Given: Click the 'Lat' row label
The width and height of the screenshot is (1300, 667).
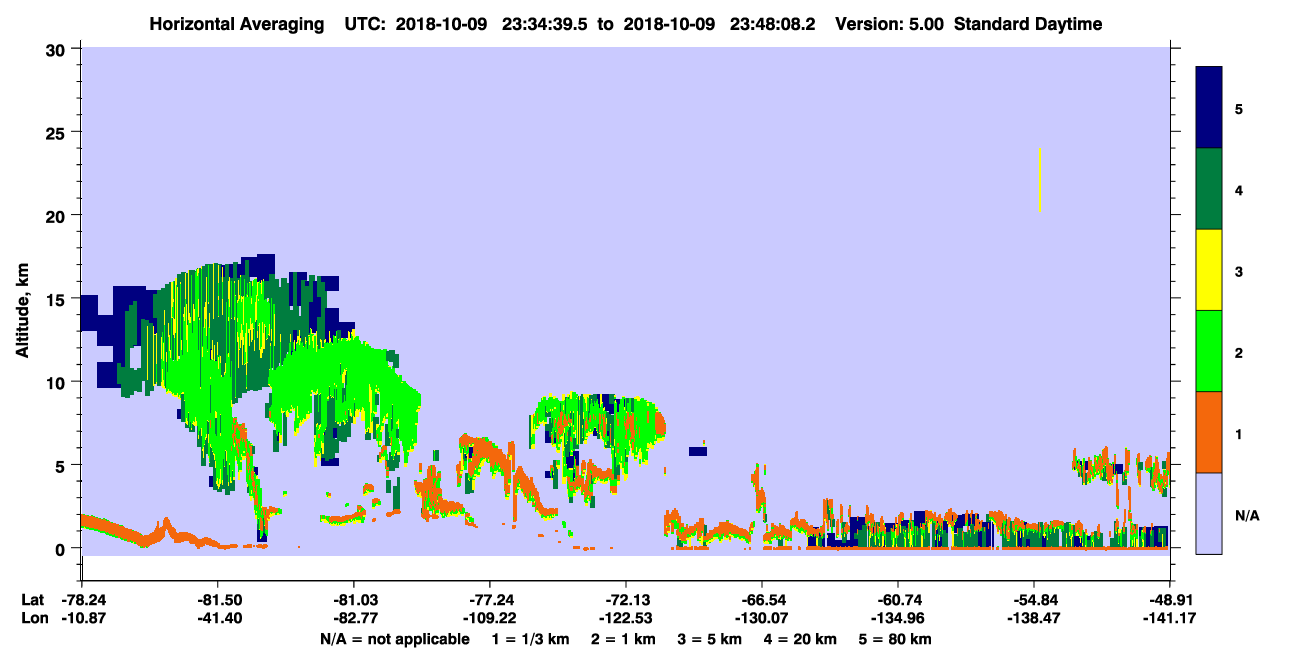Looking at the screenshot, I should (32, 599).
